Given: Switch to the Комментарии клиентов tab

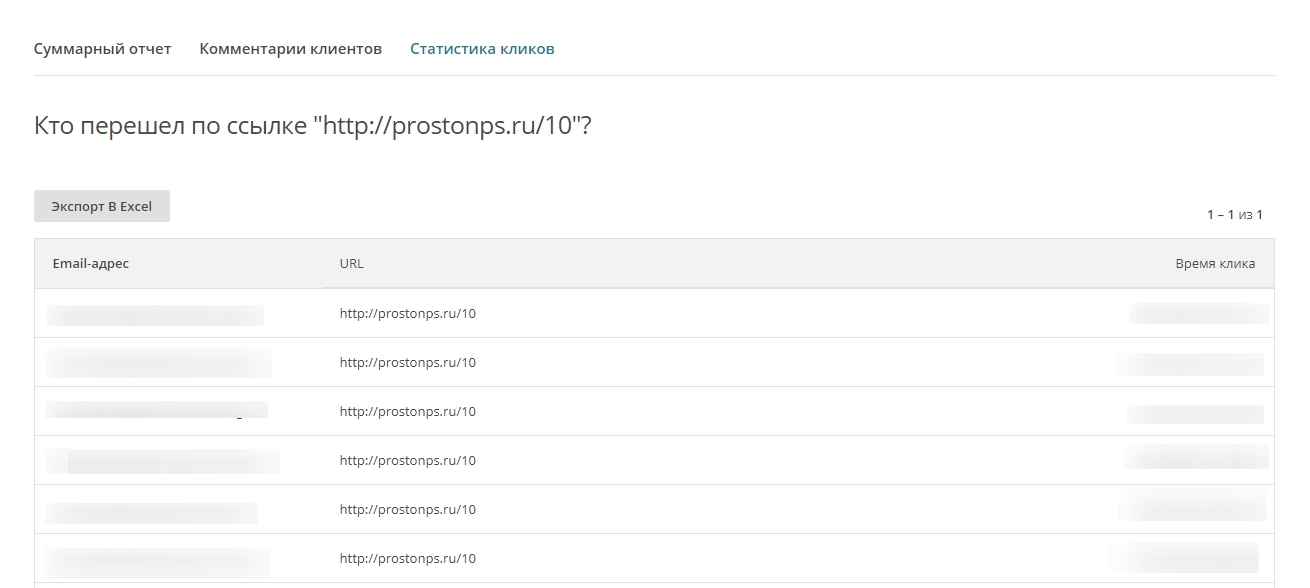Looking at the screenshot, I should 290,49.
